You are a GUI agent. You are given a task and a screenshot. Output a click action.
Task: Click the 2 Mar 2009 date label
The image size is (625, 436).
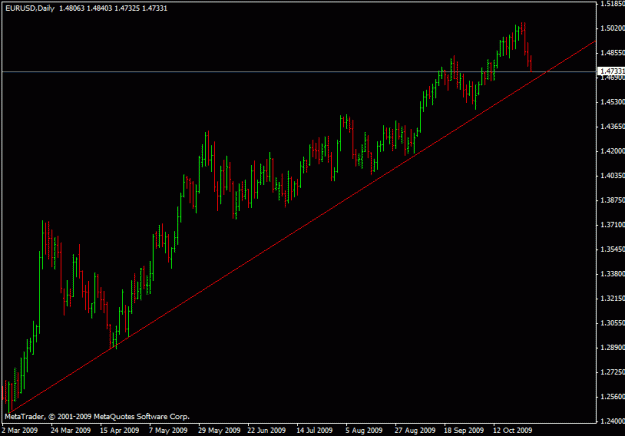point(20,430)
